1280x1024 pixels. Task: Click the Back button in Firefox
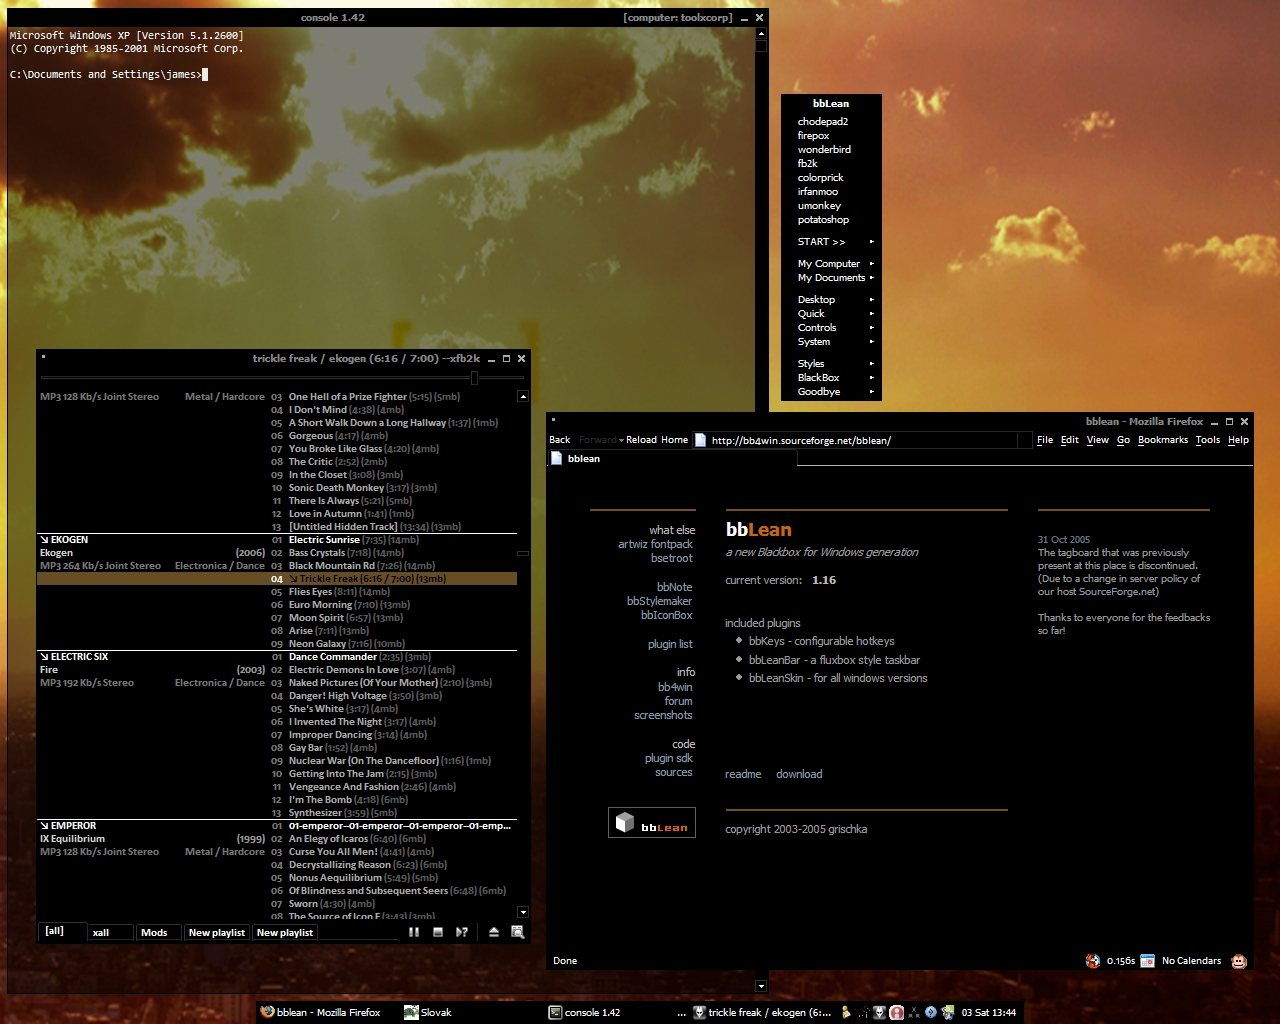[x=559, y=440]
